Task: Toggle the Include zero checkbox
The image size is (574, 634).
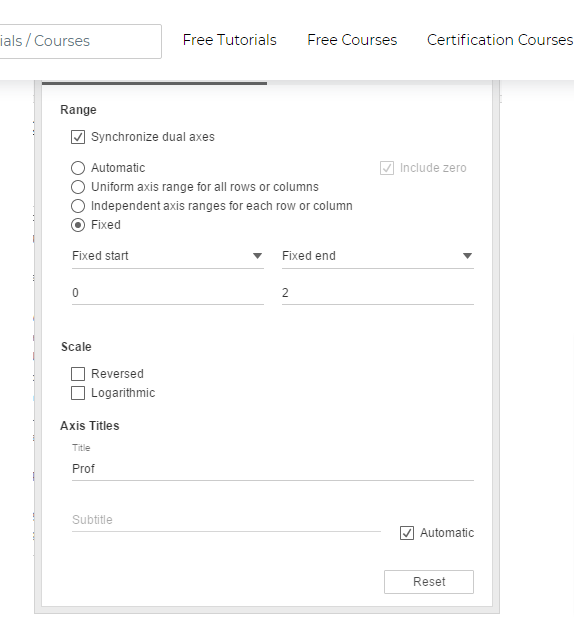Action: tap(387, 168)
